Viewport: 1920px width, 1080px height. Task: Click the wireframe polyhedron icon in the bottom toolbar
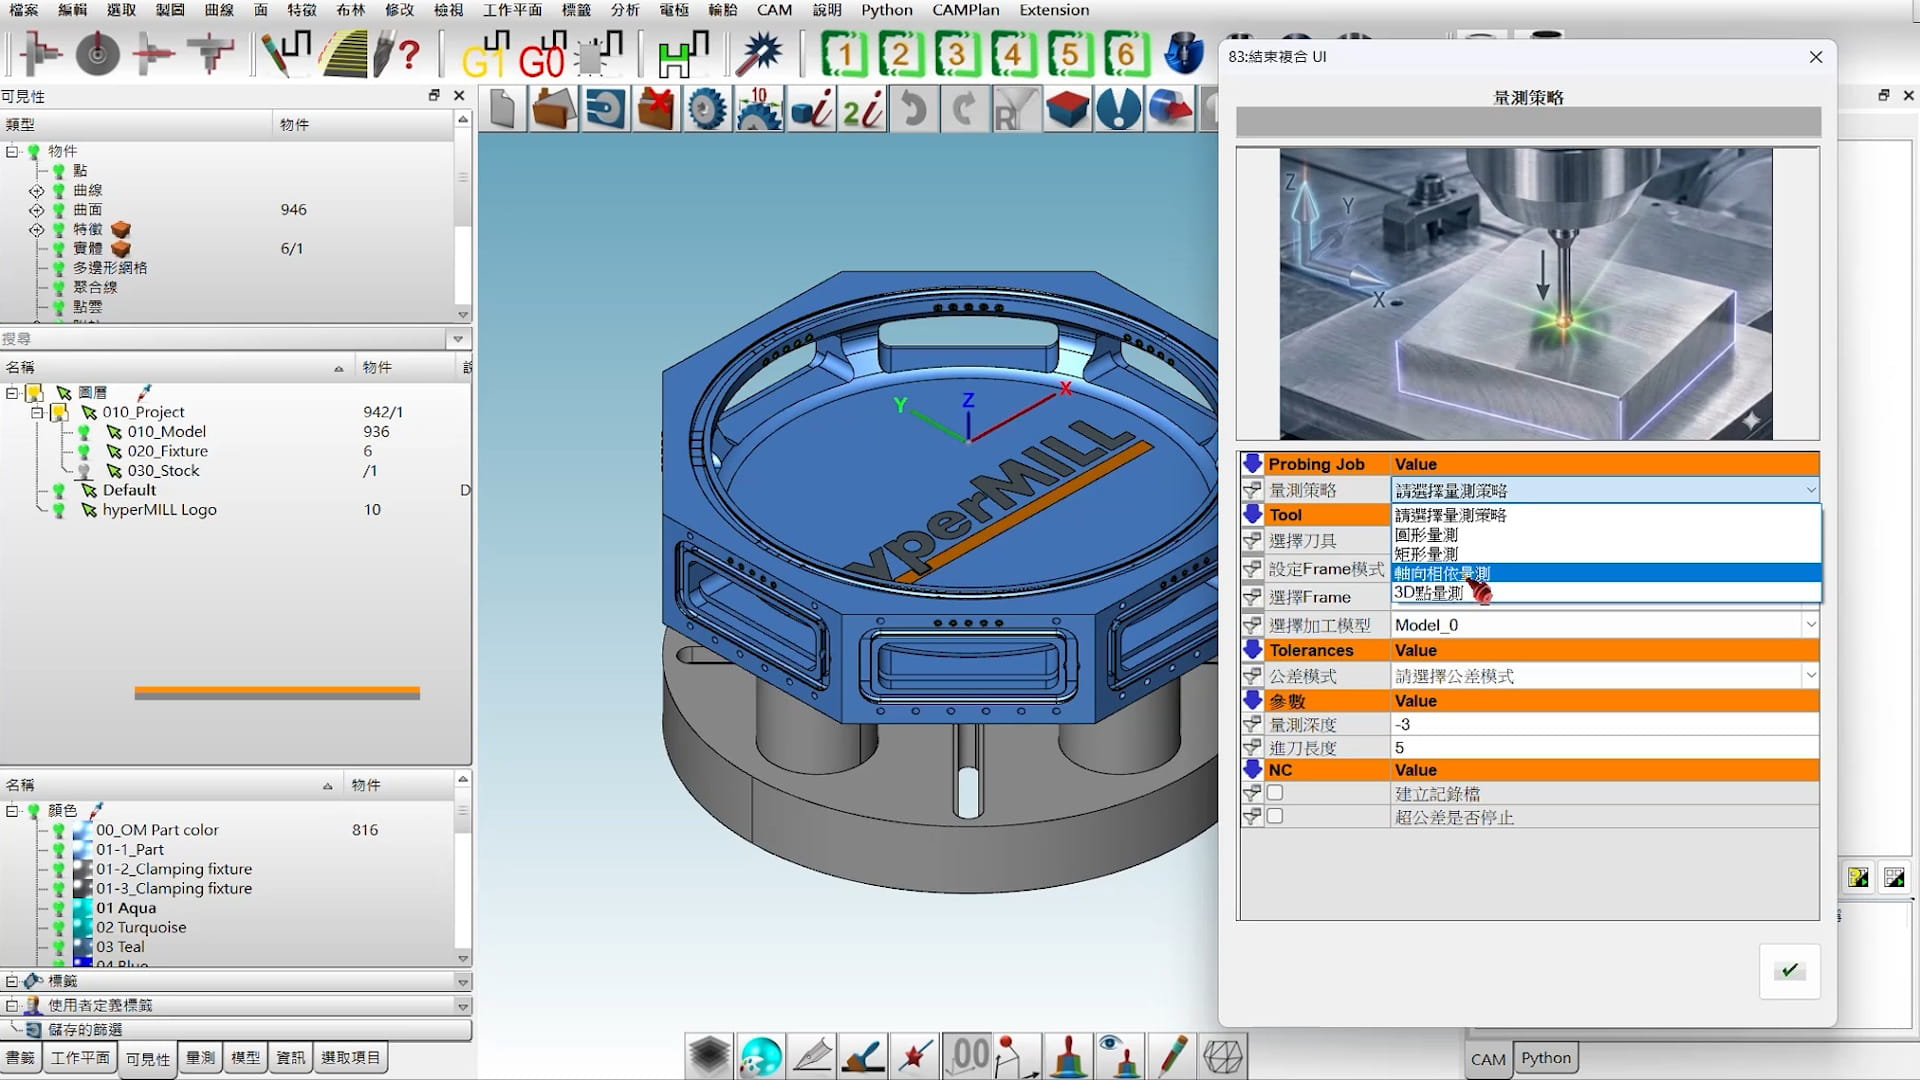tap(1223, 1056)
